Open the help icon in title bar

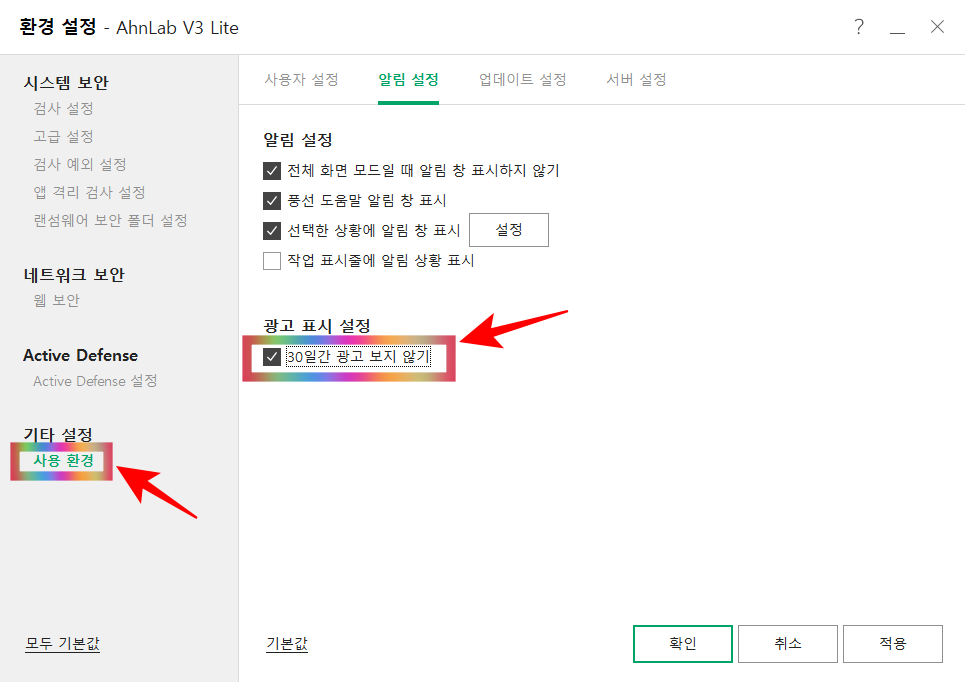[x=858, y=28]
